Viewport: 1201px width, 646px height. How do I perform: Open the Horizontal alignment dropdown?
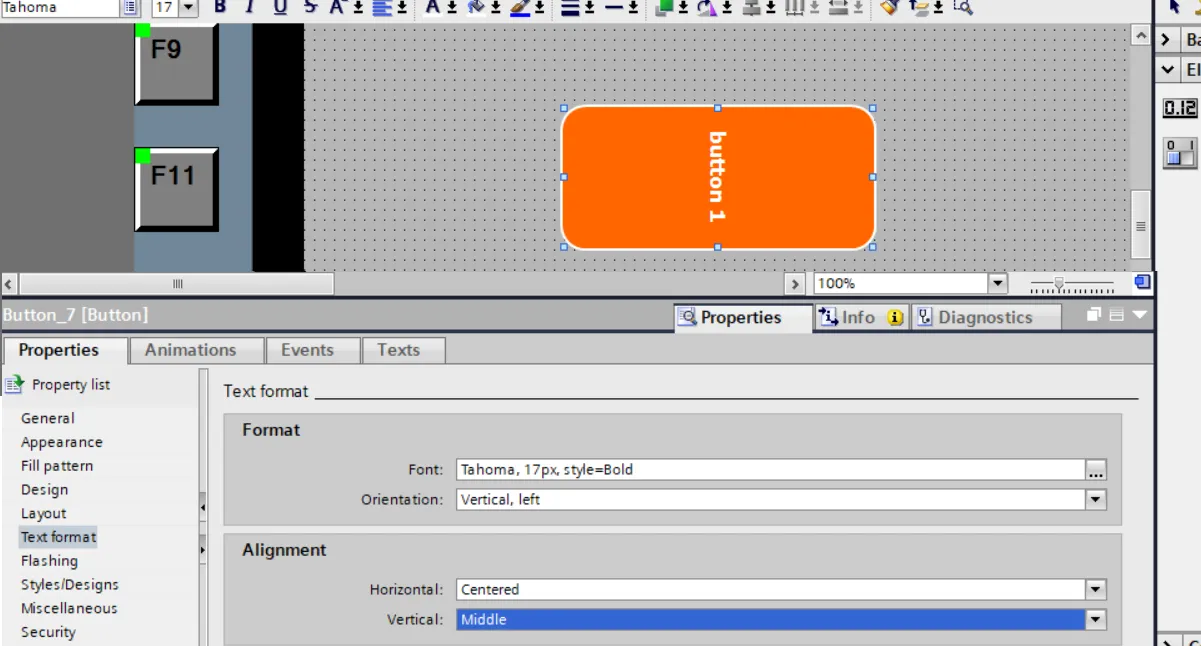click(1097, 590)
